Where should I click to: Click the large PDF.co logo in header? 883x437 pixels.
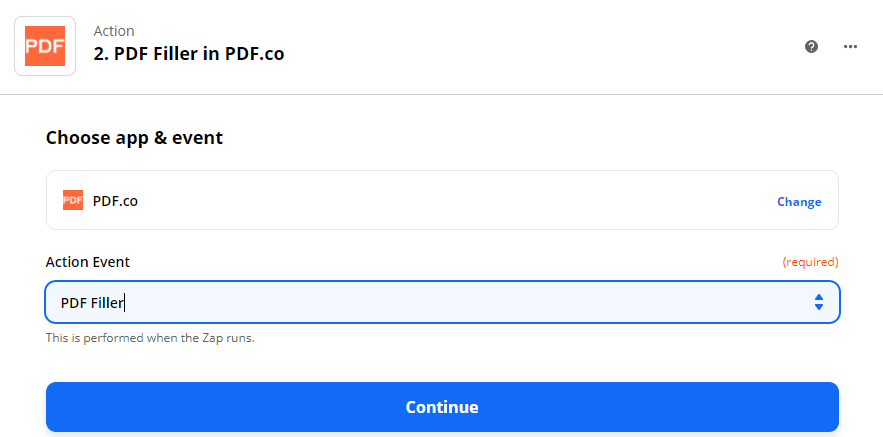[x=45, y=46]
